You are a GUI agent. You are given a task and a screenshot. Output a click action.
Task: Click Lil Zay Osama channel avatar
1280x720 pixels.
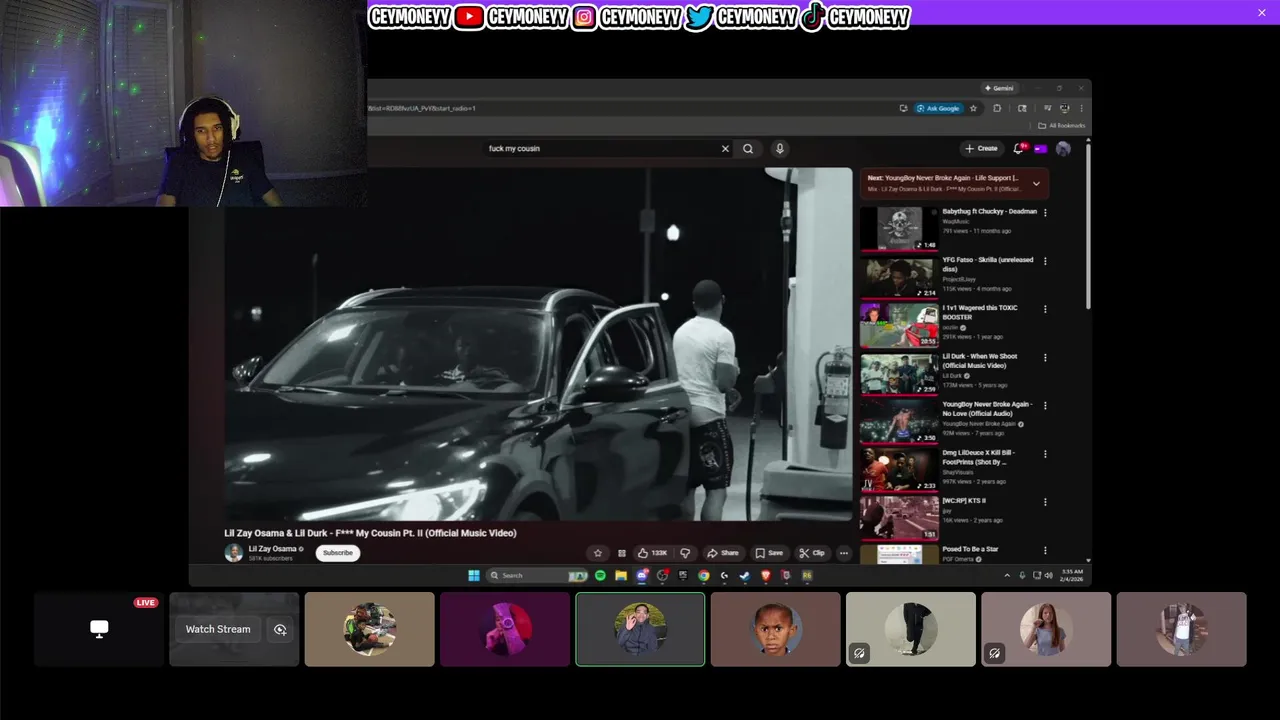pos(234,553)
